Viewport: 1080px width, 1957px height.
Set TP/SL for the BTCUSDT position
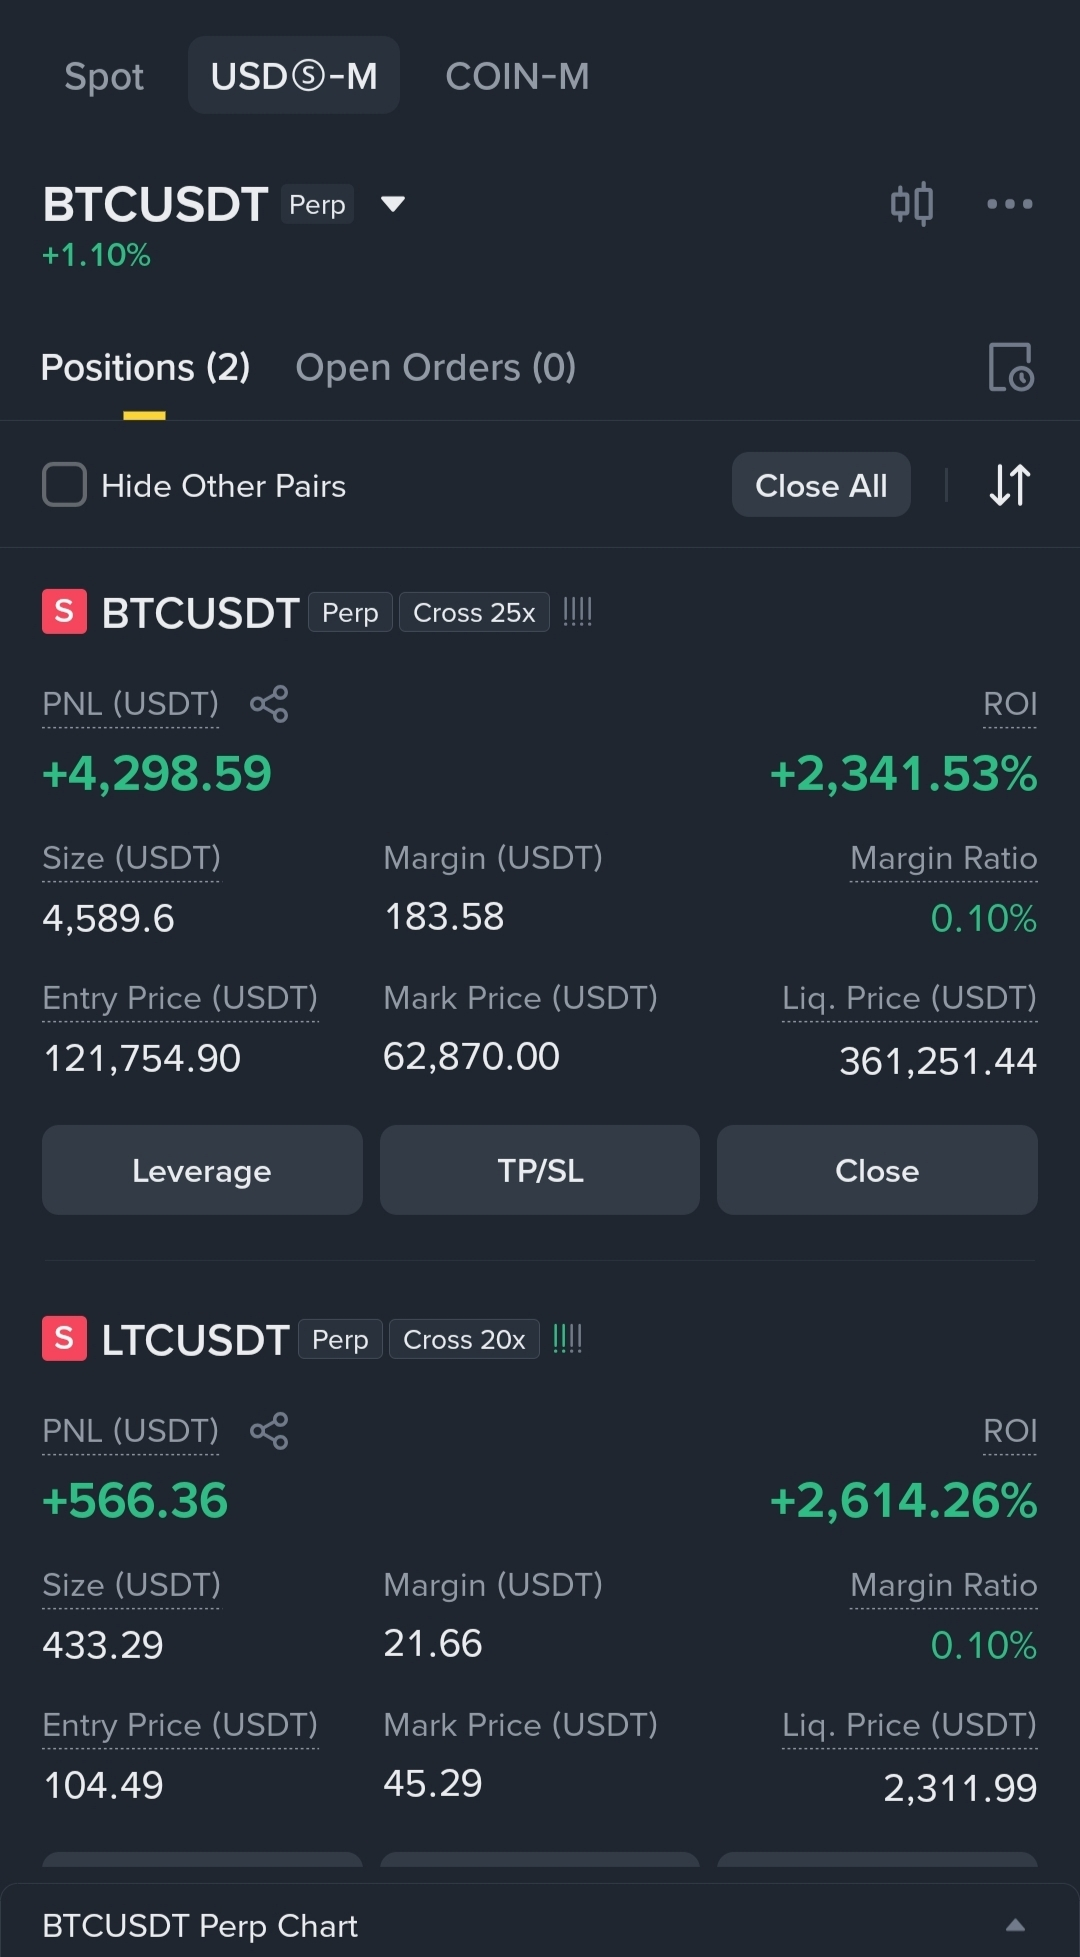540,1170
